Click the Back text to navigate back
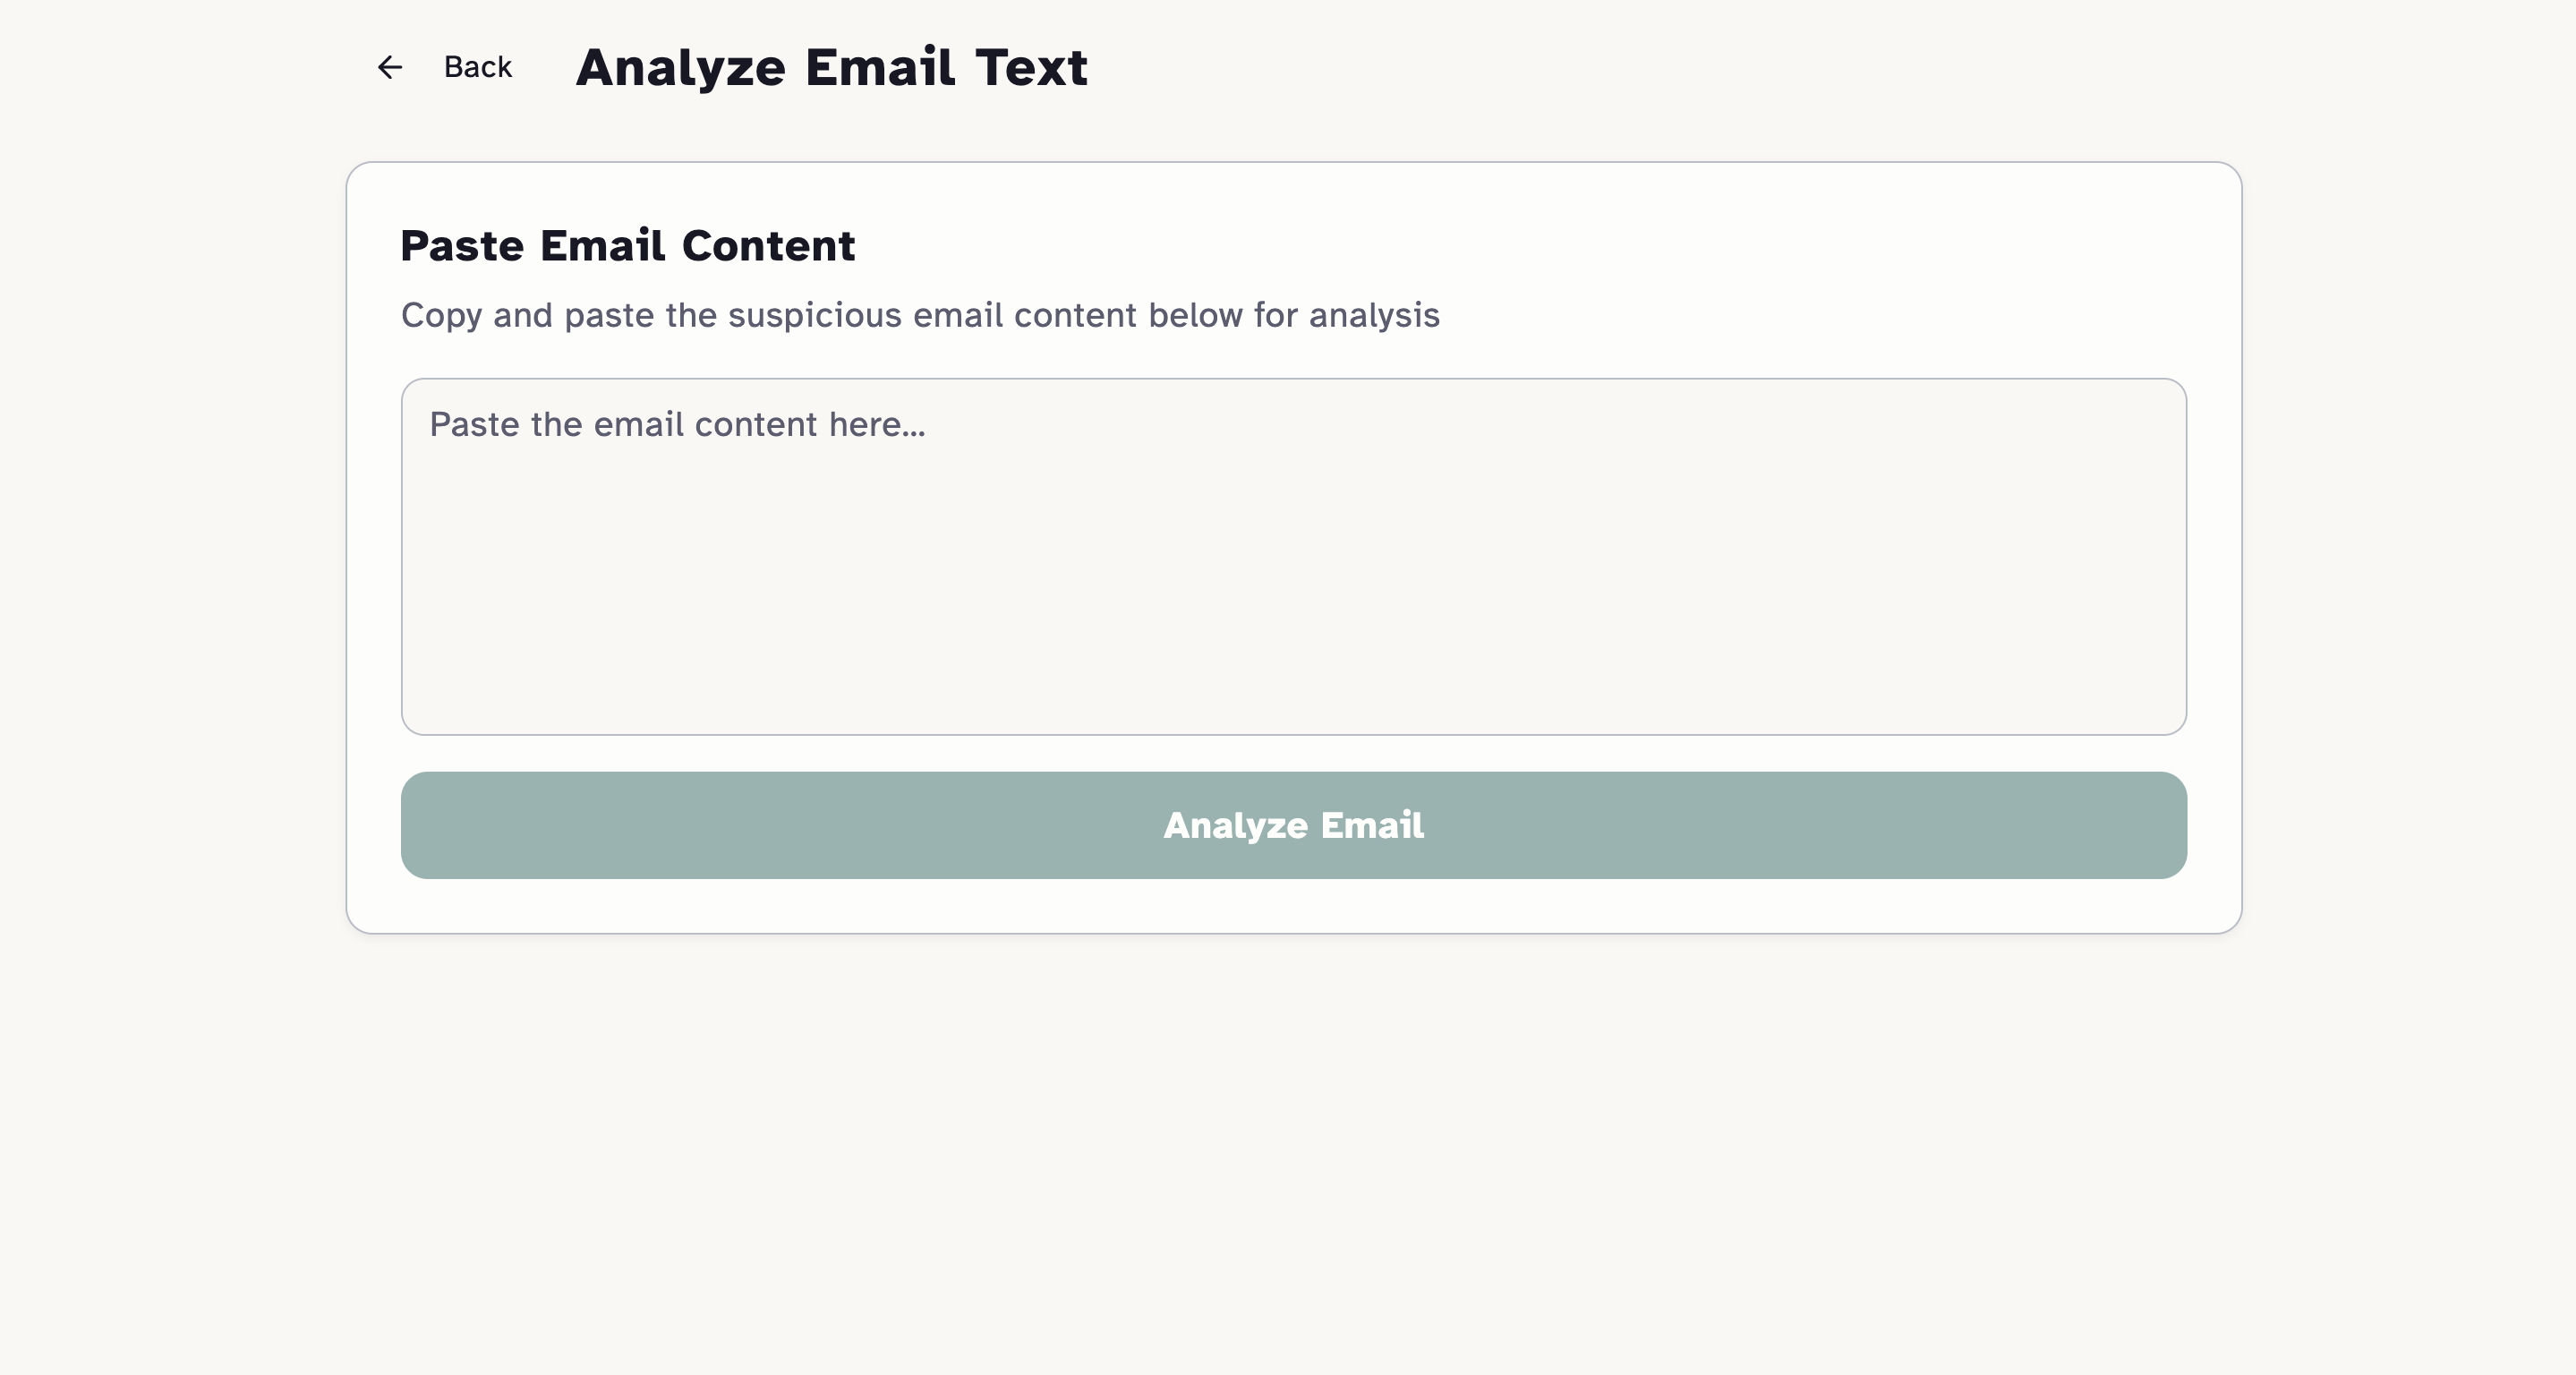Image resolution: width=2576 pixels, height=1375 pixels. [x=477, y=67]
